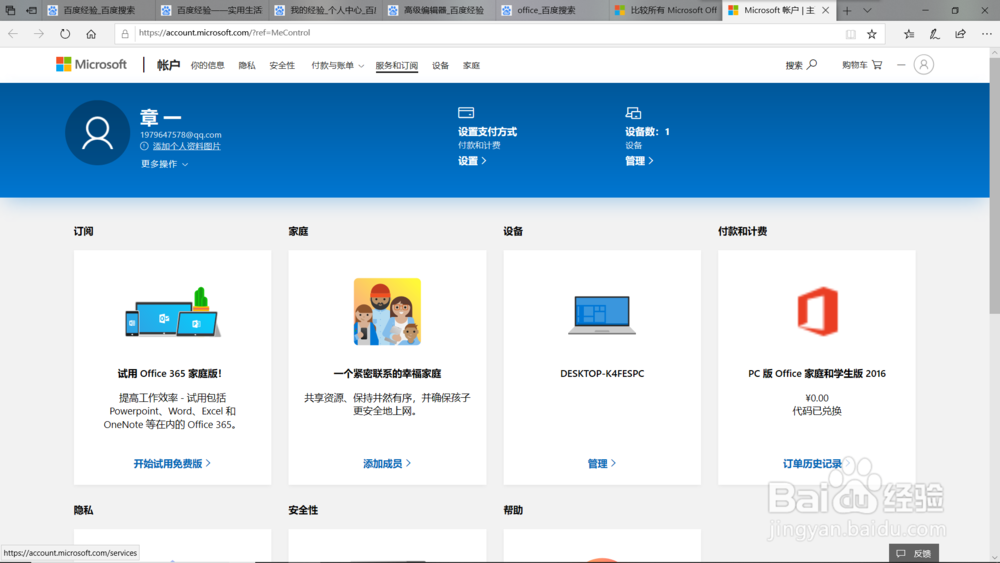Click the 帐户 header link
This screenshot has width=1000, height=563.
click(168, 65)
